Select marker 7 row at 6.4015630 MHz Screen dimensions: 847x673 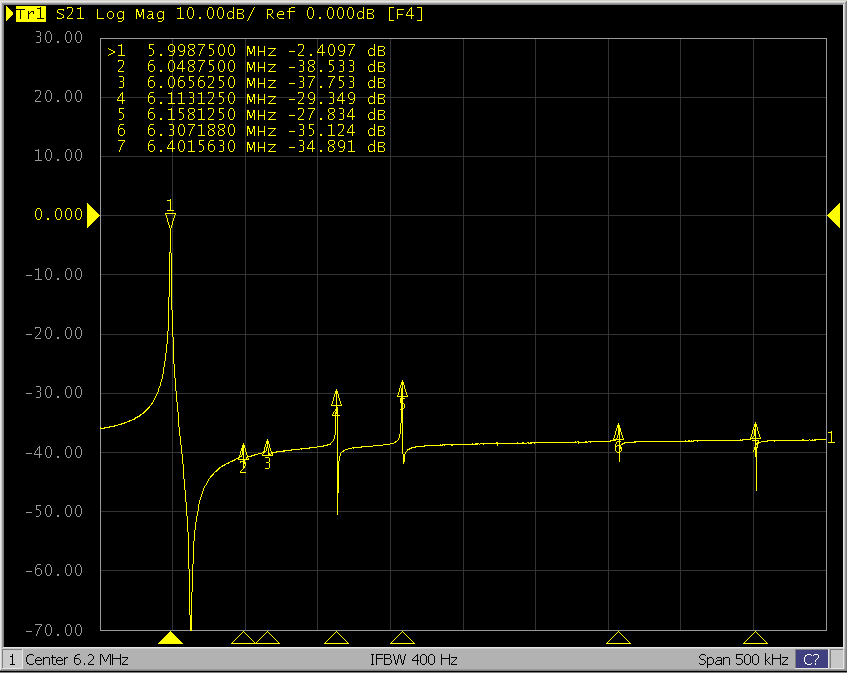click(247, 146)
